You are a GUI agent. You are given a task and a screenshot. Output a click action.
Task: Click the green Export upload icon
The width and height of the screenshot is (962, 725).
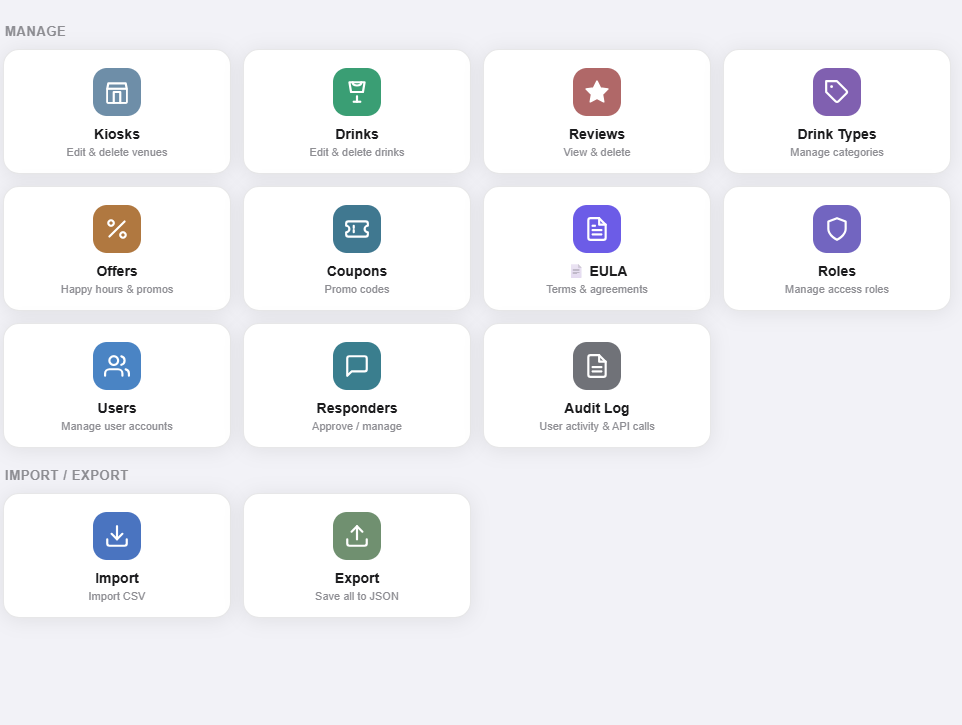356,536
